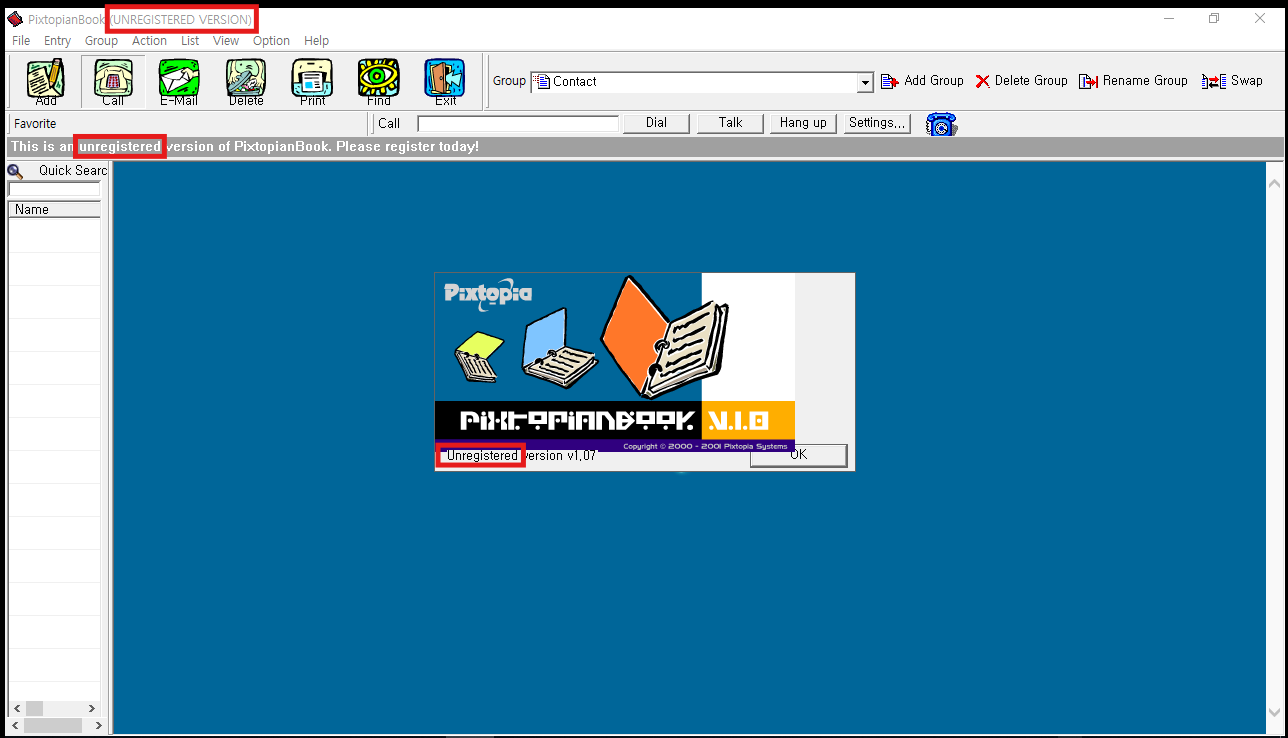This screenshot has height=738, width=1288.
Task: Click the Favorite bar label
Action: pyautogui.click(x=35, y=124)
